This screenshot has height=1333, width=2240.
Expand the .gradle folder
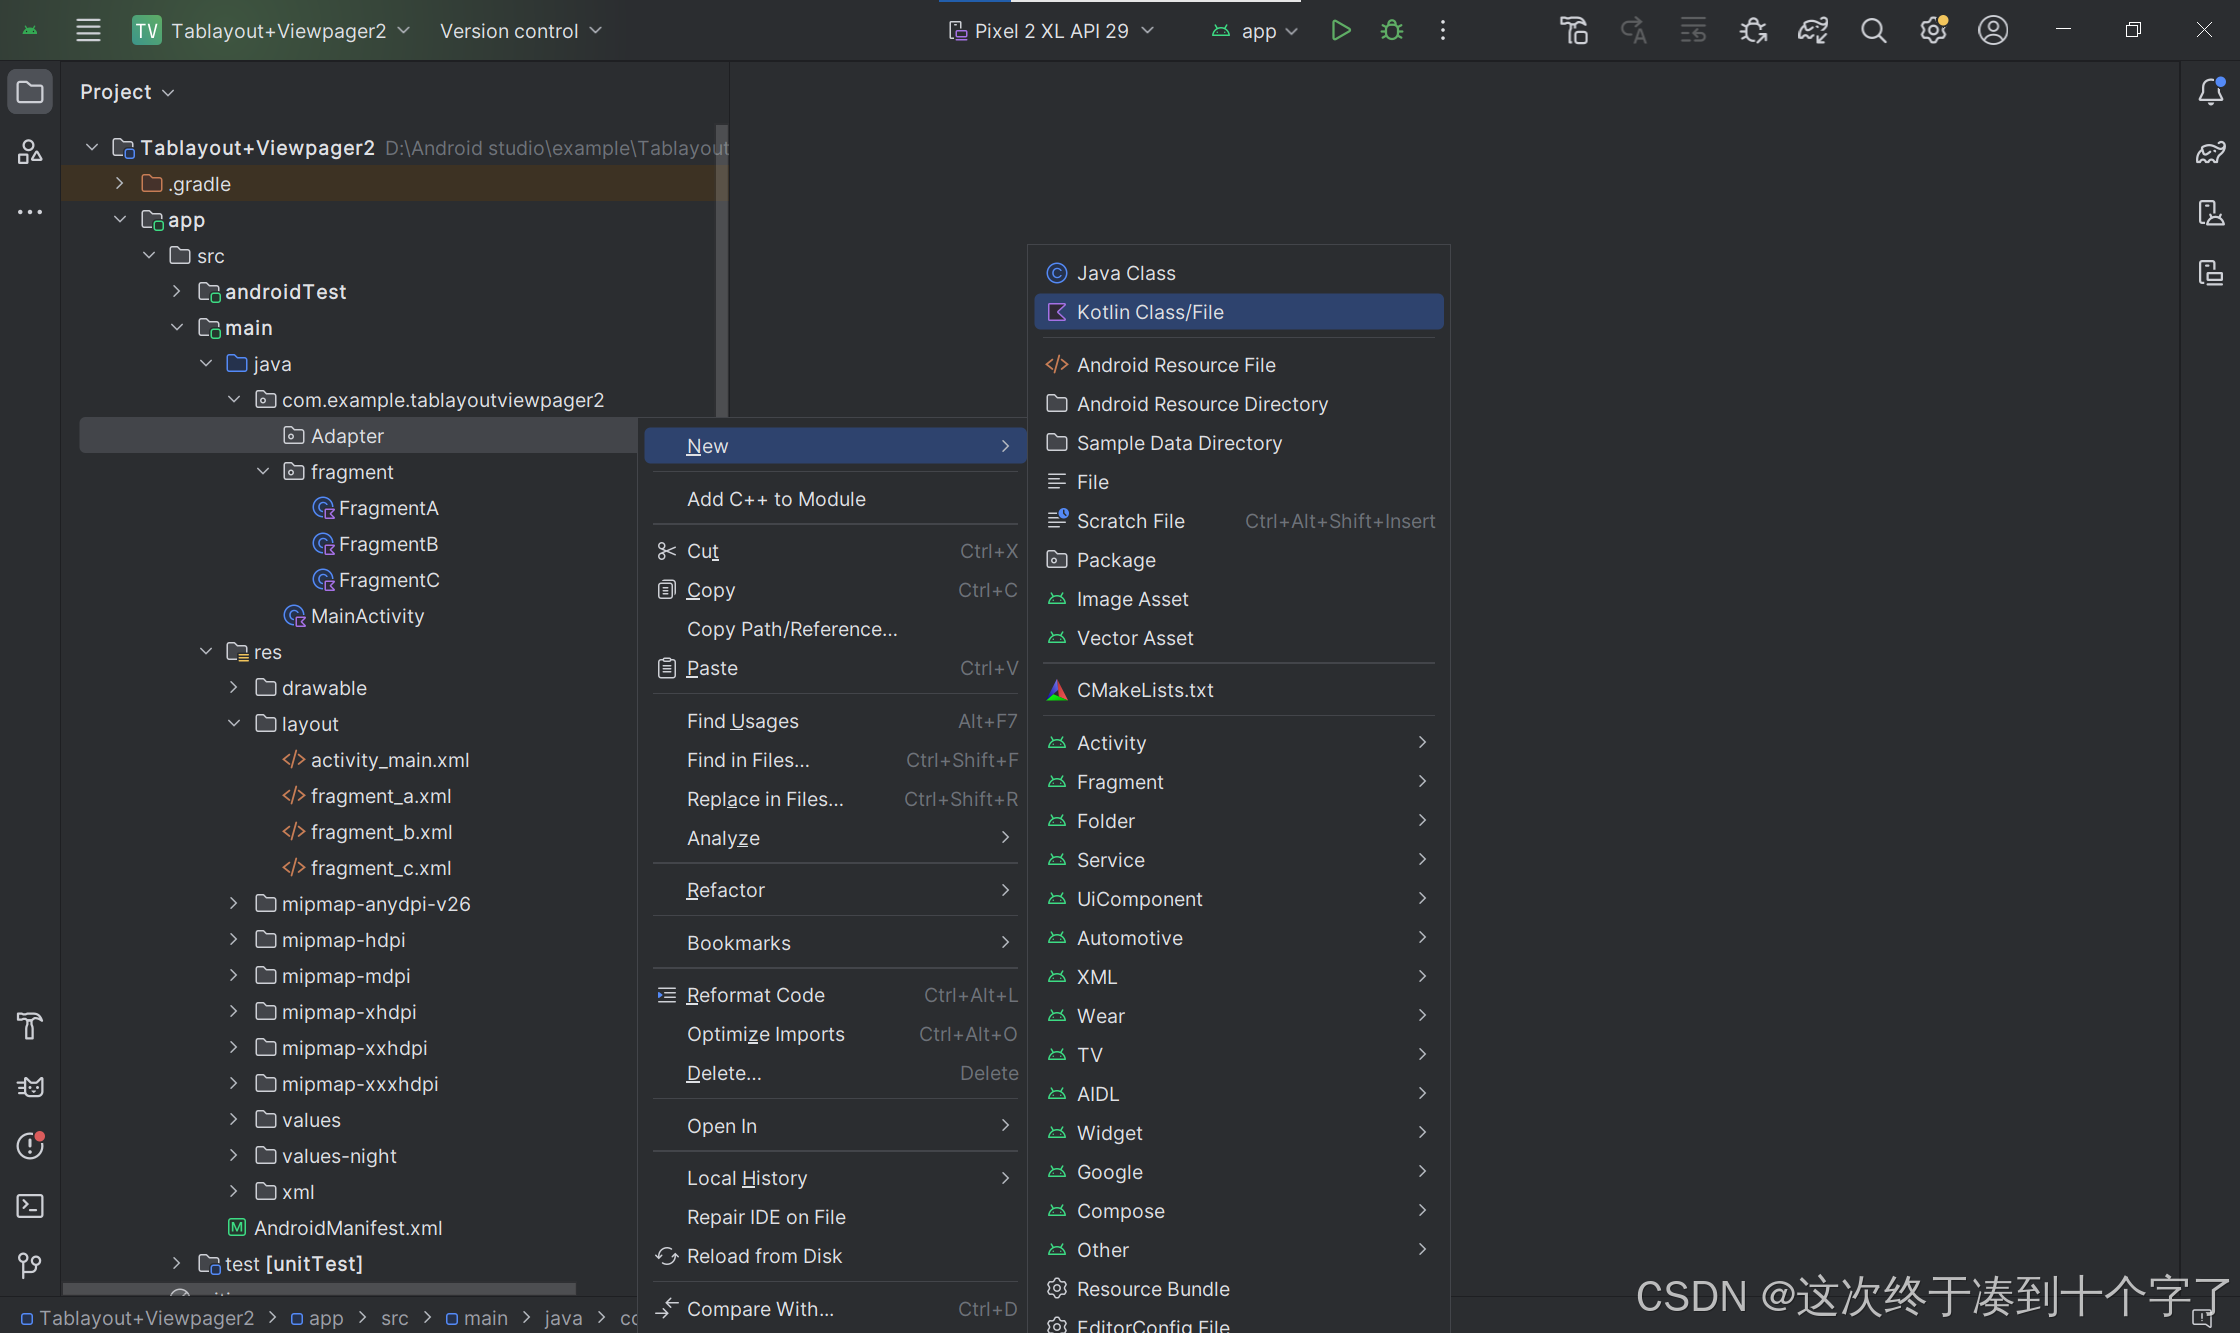[120, 184]
